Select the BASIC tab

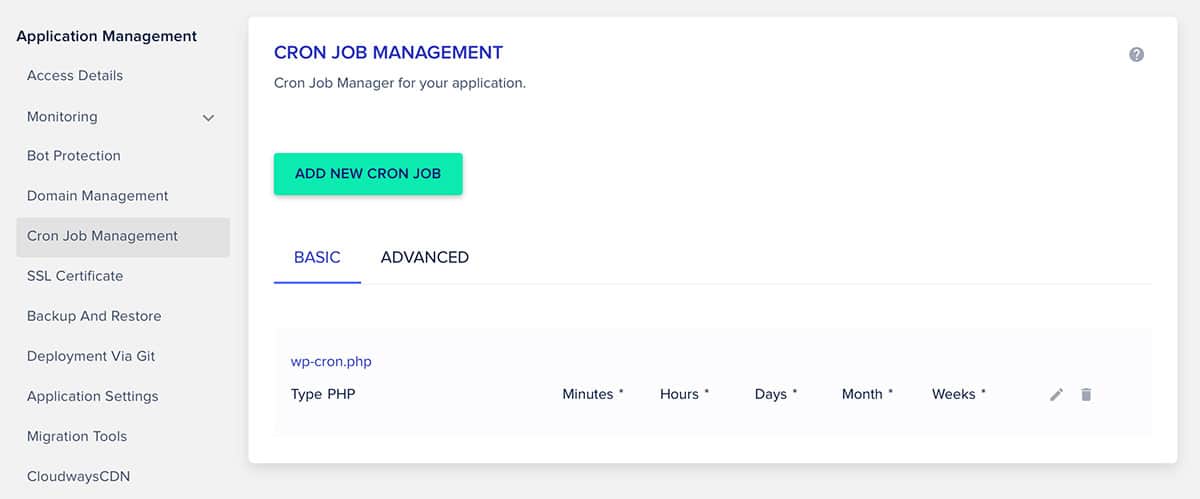[x=317, y=257]
